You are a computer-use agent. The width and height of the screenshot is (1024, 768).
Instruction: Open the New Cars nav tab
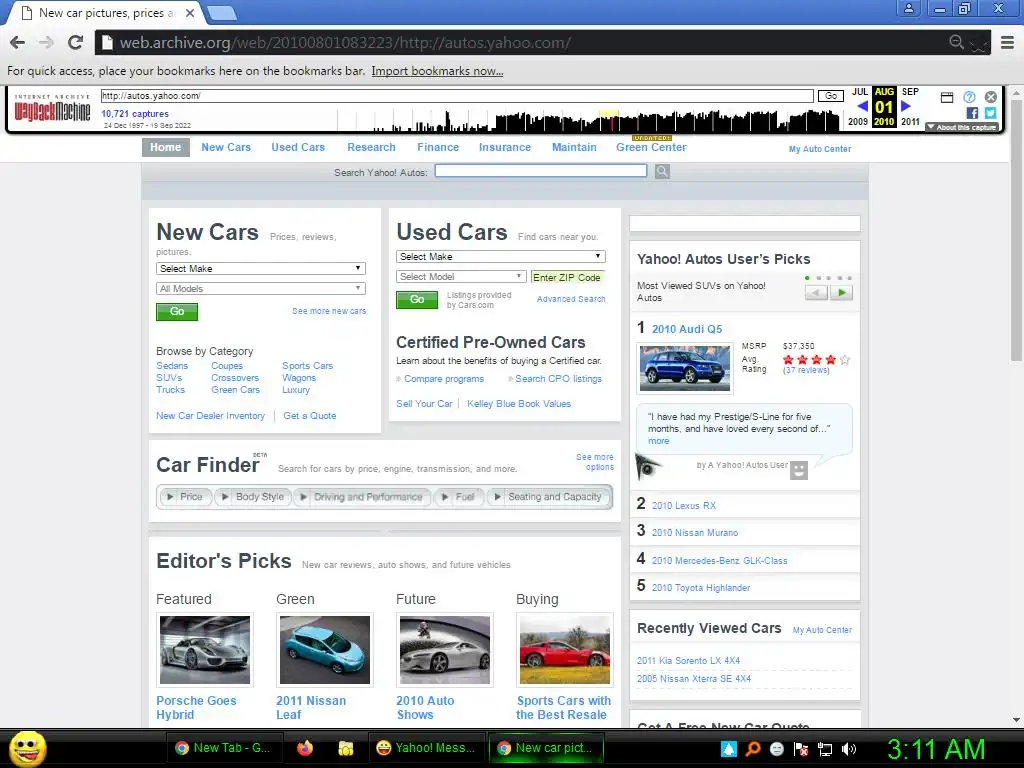click(x=226, y=148)
